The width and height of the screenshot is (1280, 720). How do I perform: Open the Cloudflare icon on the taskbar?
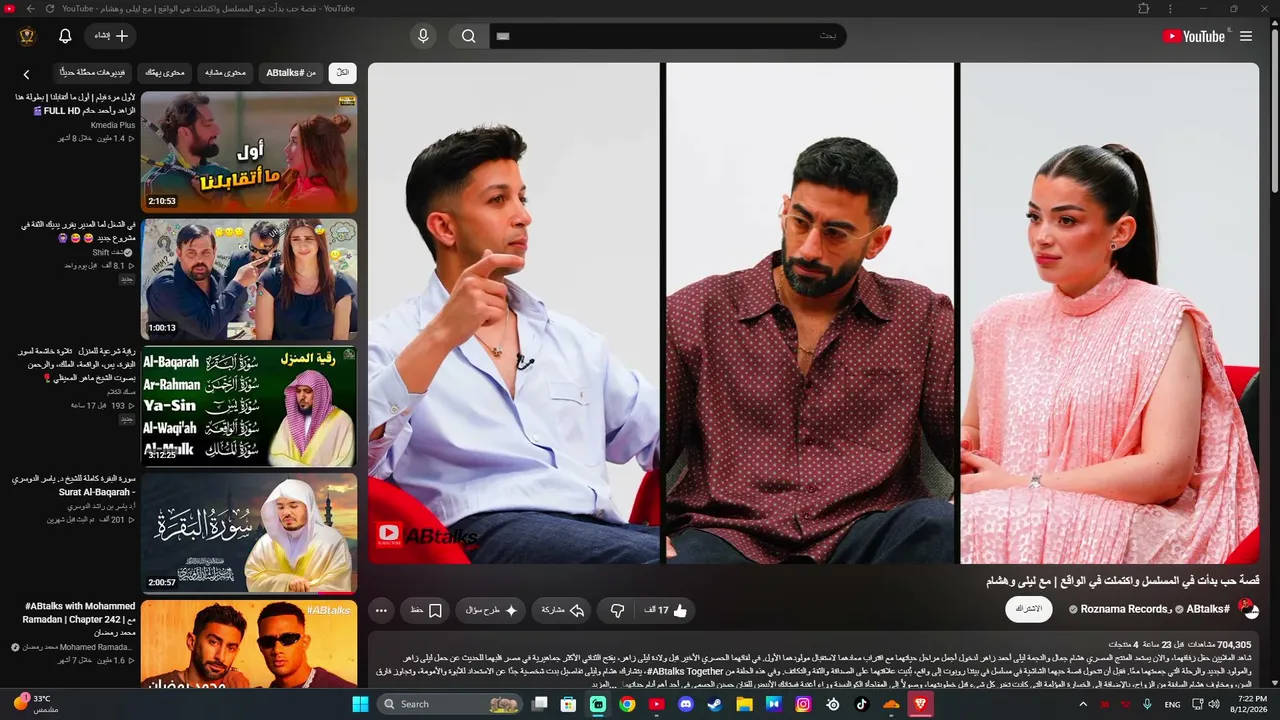tap(891, 704)
